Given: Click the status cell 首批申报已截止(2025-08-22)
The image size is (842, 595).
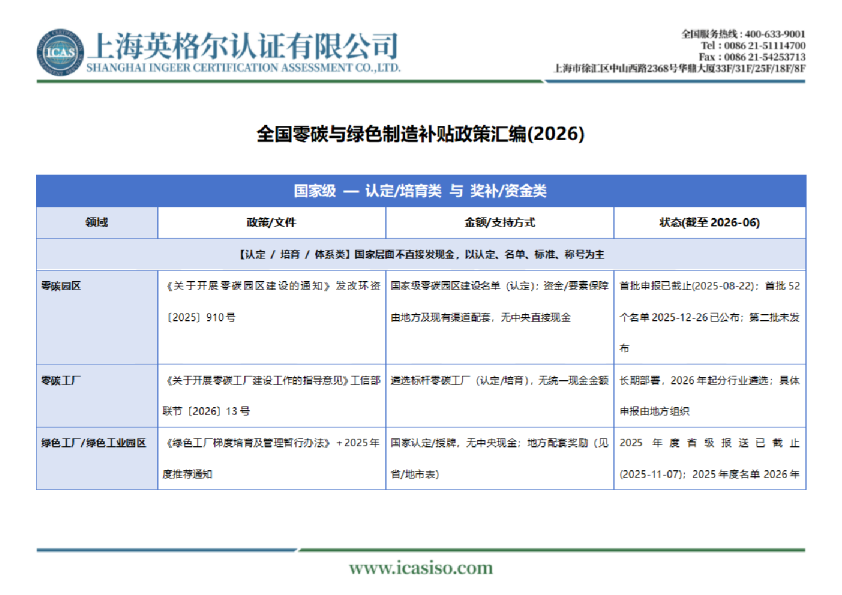Looking at the screenshot, I should (709, 317).
